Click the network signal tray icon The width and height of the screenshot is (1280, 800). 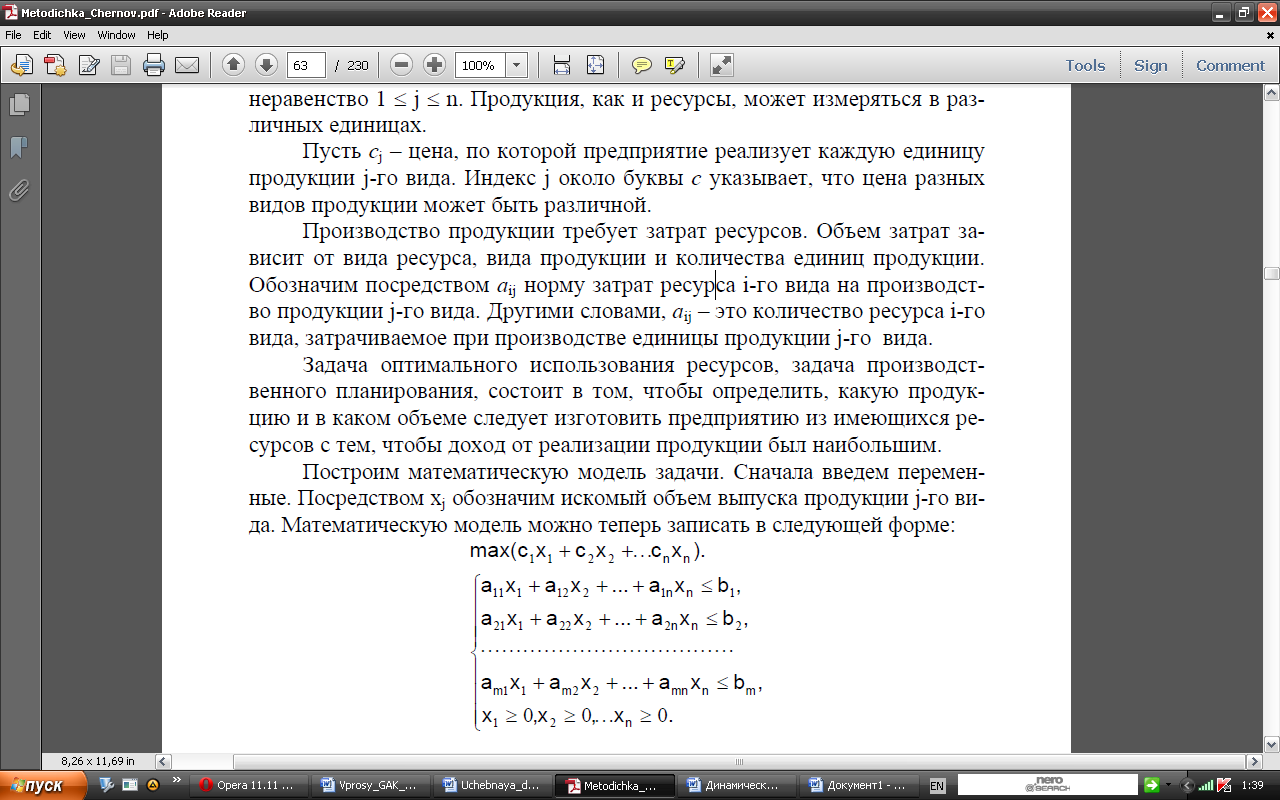[x=1205, y=785]
